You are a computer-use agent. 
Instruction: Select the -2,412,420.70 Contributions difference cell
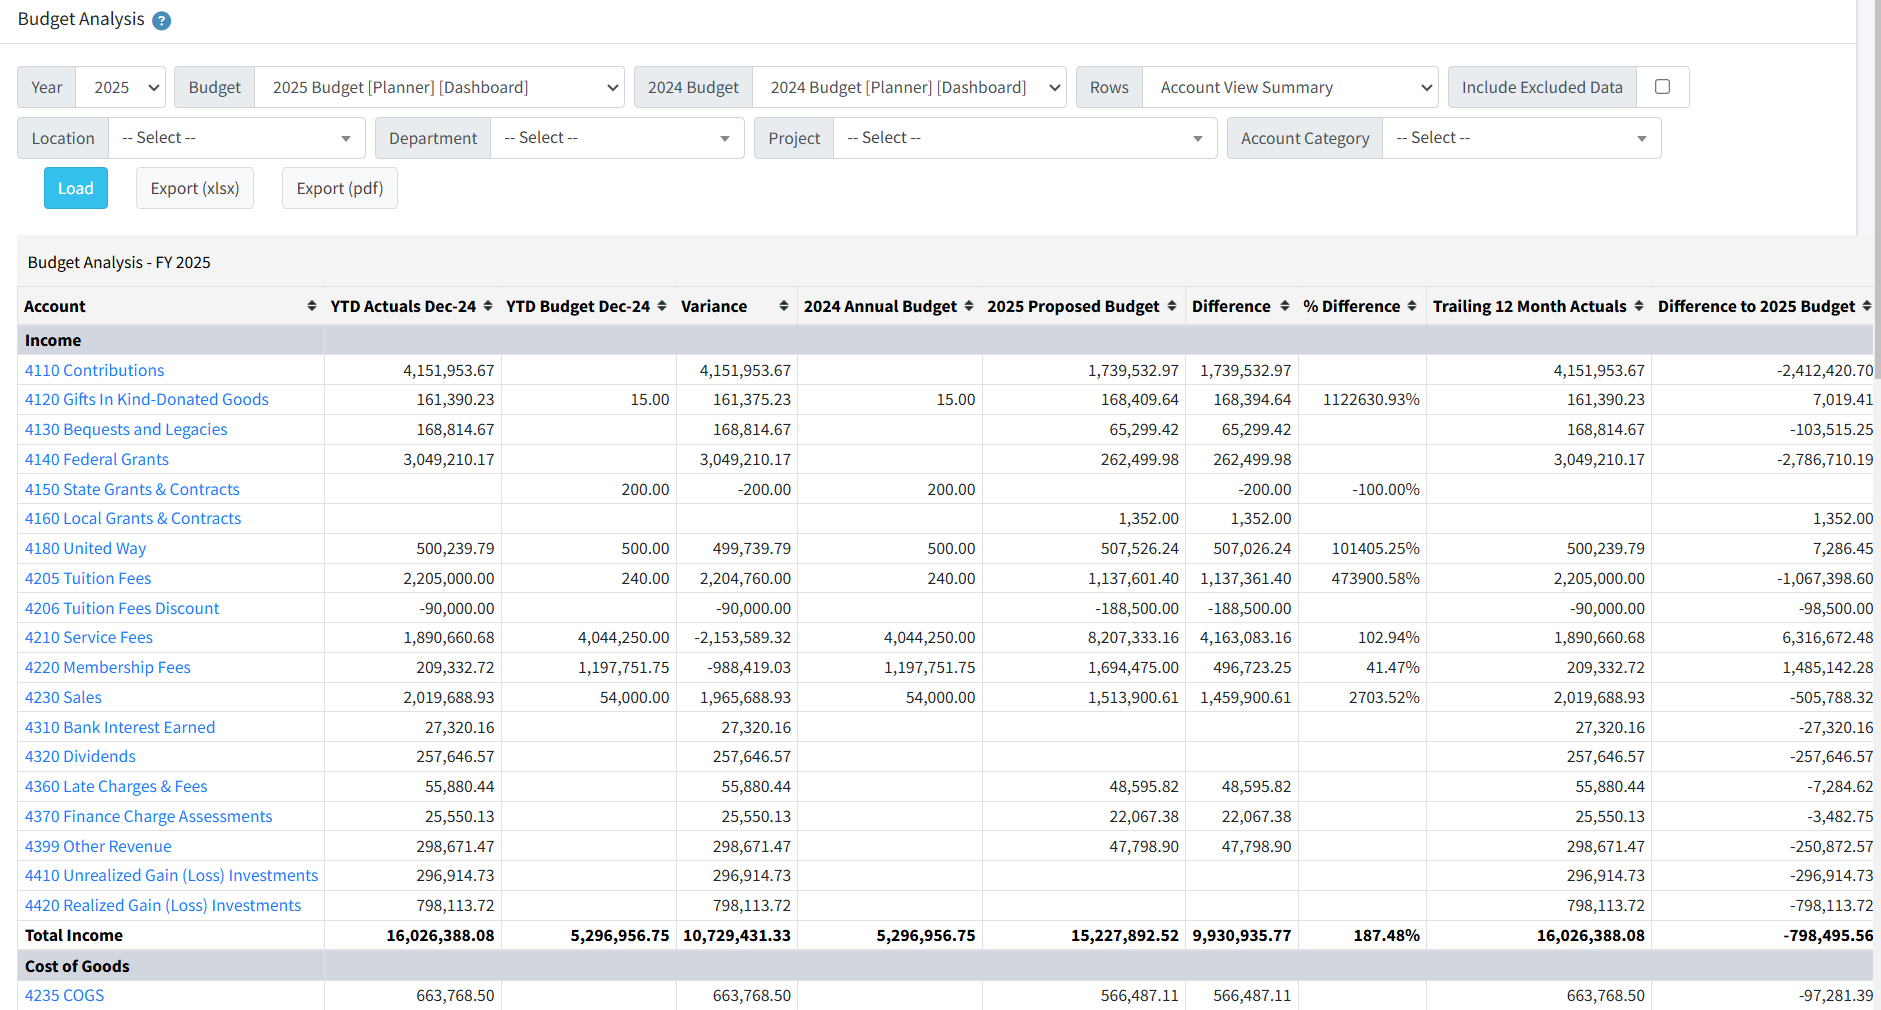pos(1825,370)
